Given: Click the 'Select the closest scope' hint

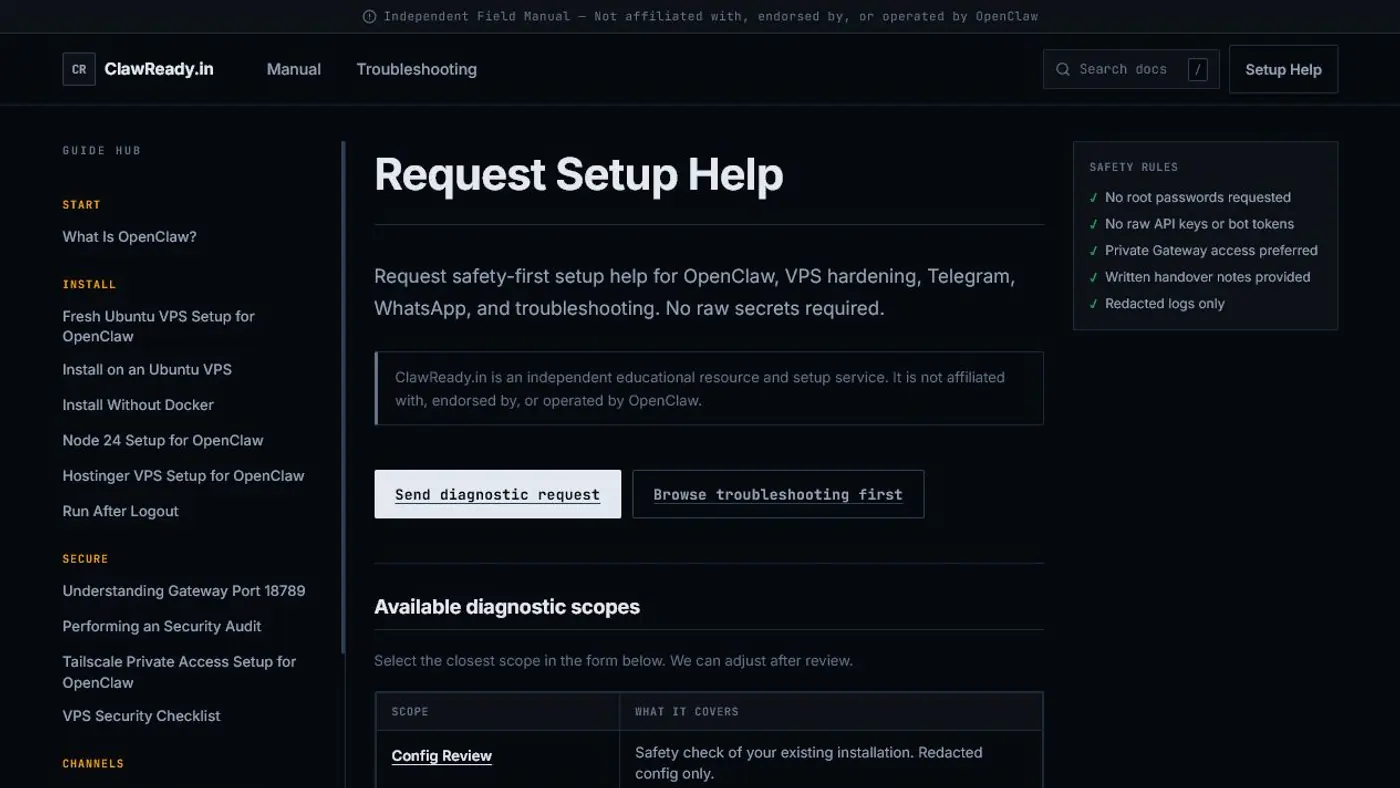Looking at the screenshot, I should click(613, 661).
